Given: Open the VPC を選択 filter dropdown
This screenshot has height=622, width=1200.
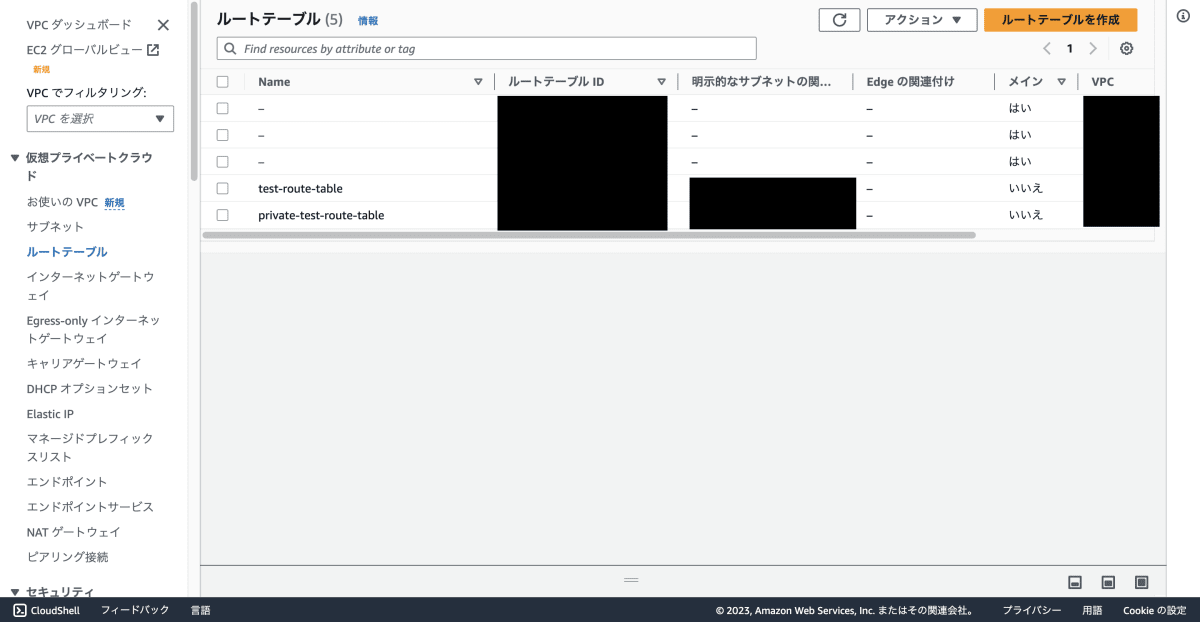Looking at the screenshot, I should 100,119.
